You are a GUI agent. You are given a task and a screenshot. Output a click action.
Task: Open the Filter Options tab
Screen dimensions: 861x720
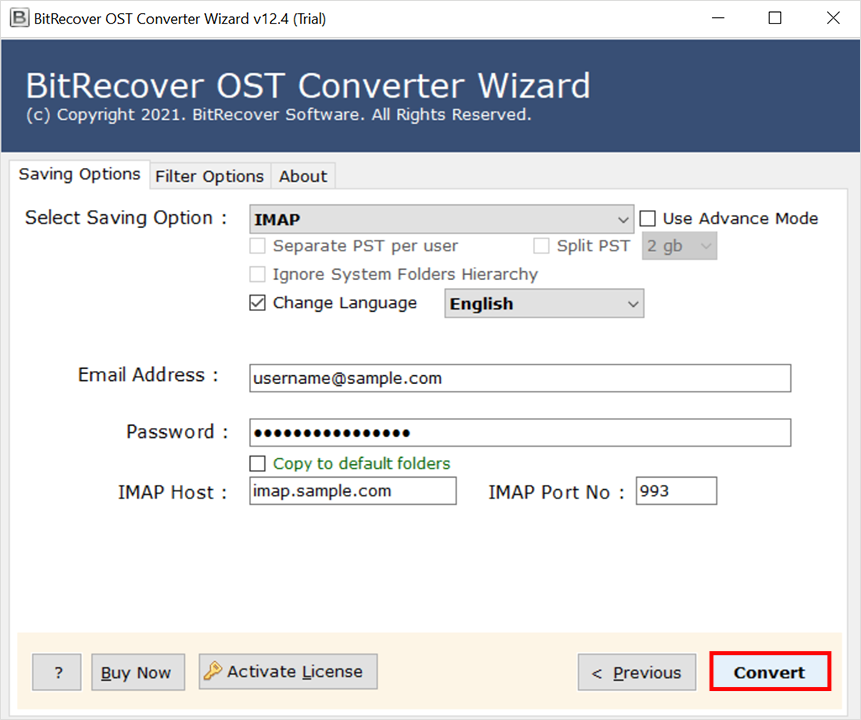coord(210,176)
